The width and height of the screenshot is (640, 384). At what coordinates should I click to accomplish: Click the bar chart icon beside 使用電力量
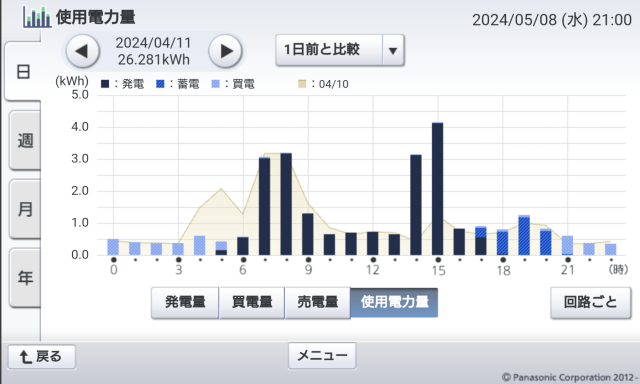[x=37, y=17]
